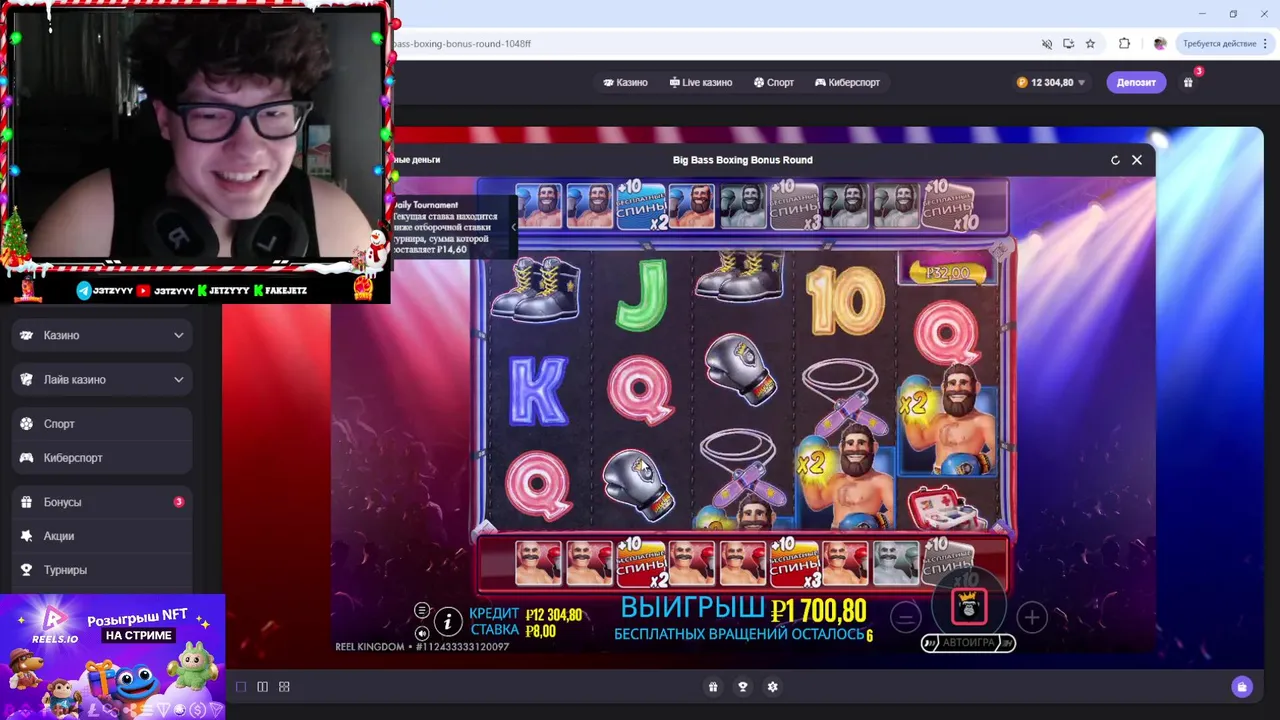This screenshot has width=1280, height=720.
Task: Open Live казино in top navigation
Action: tap(701, 82)
